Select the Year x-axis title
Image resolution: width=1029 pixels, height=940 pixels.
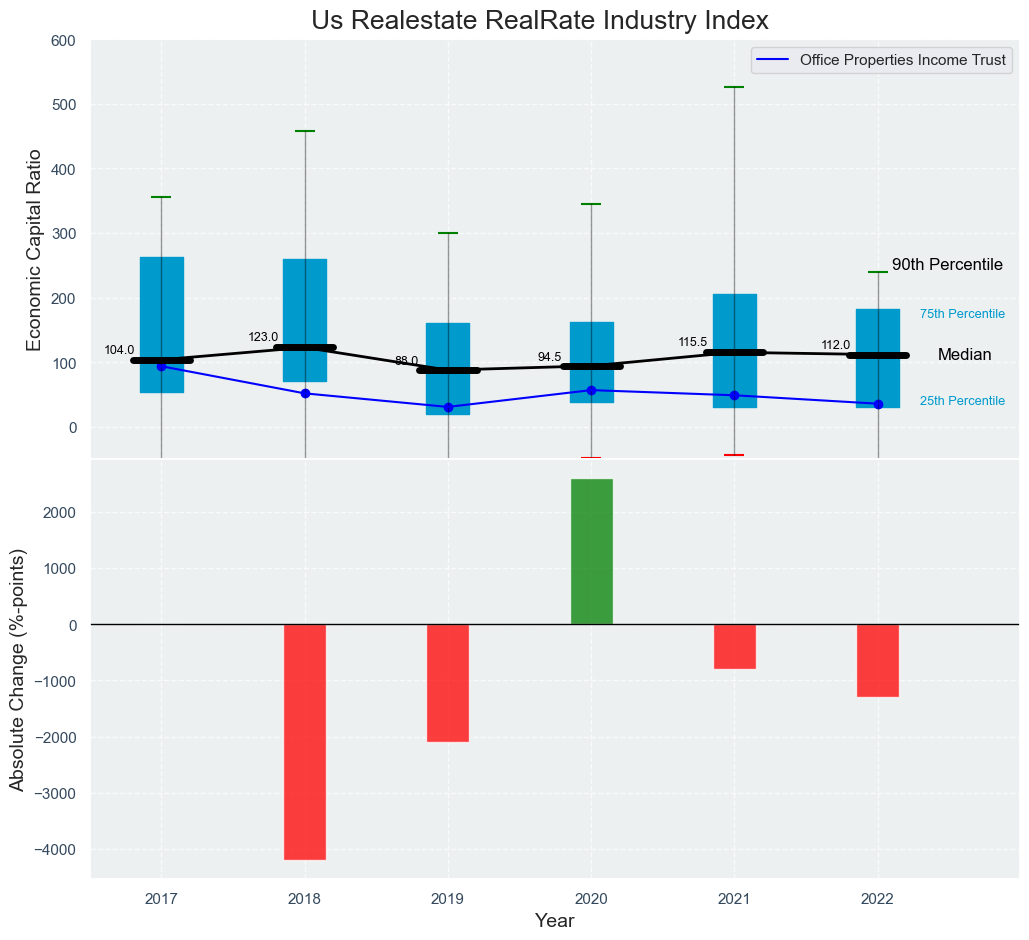tap(554, 920)
